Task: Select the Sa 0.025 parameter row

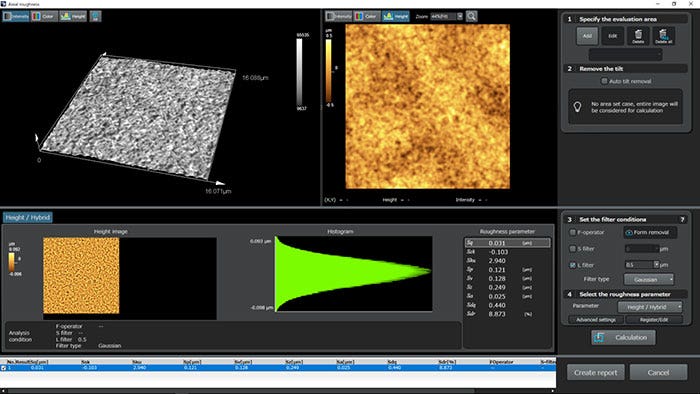Action: tap(507, 296)
